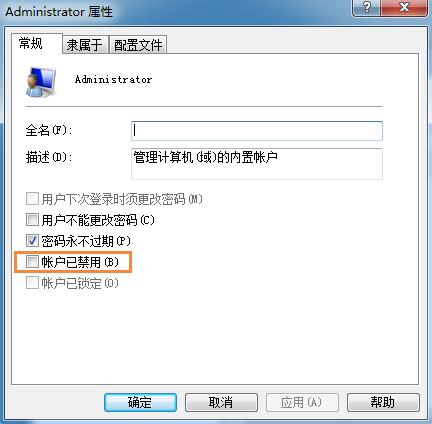Tick the 帐户已禁用 checkbox
The width and height of the screenshot is (432, 424).
[x=32, y=262]
